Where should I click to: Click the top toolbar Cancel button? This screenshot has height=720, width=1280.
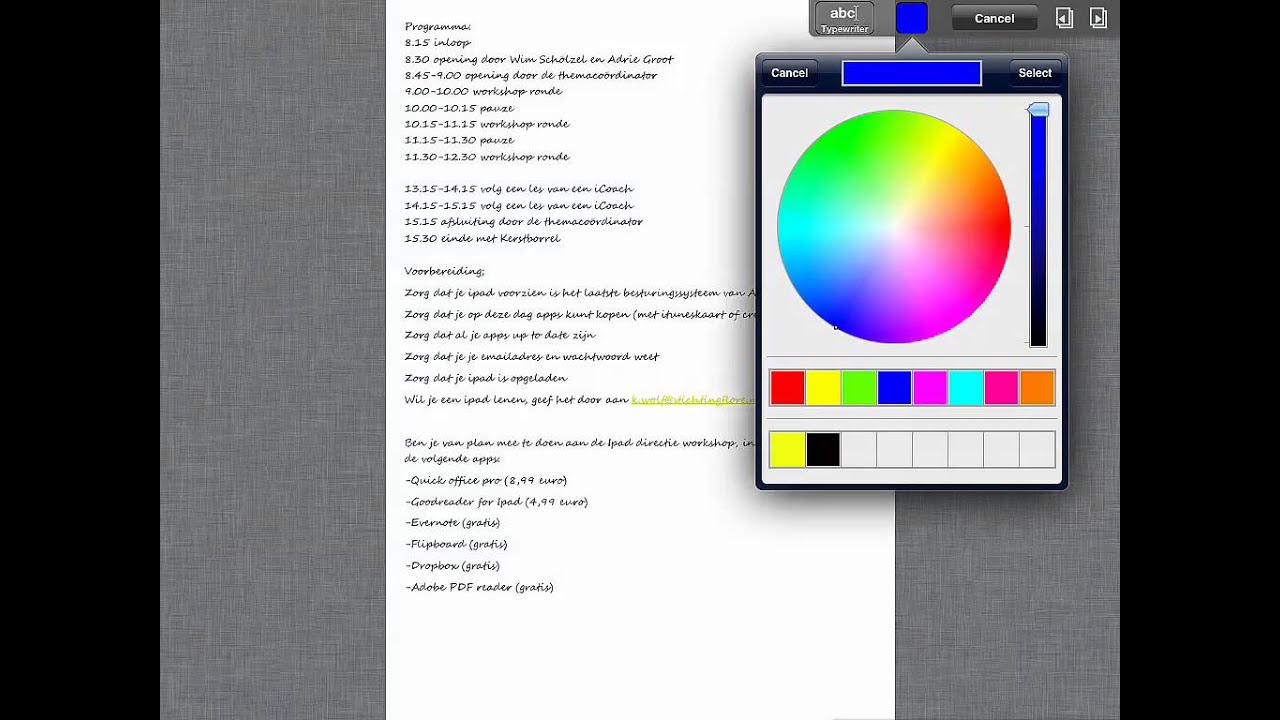pyautogui.click(x=994, y=18)
